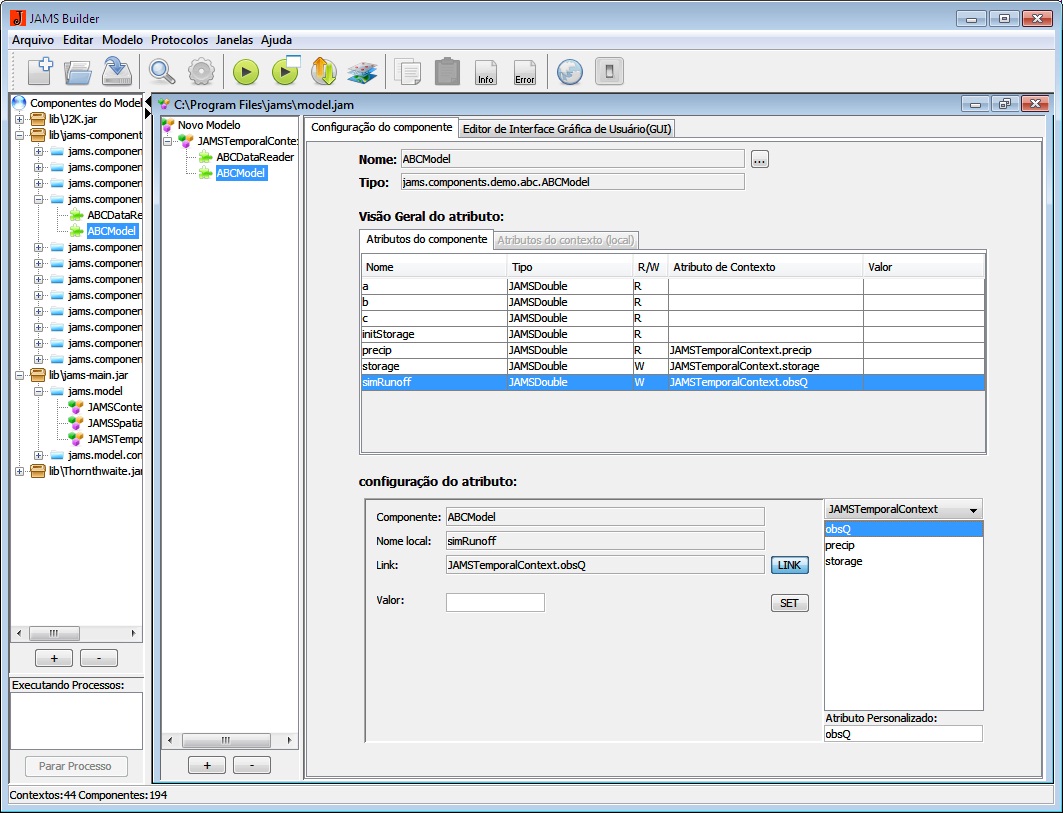
Task: Click the new model file icon
Action: [40, 72]
